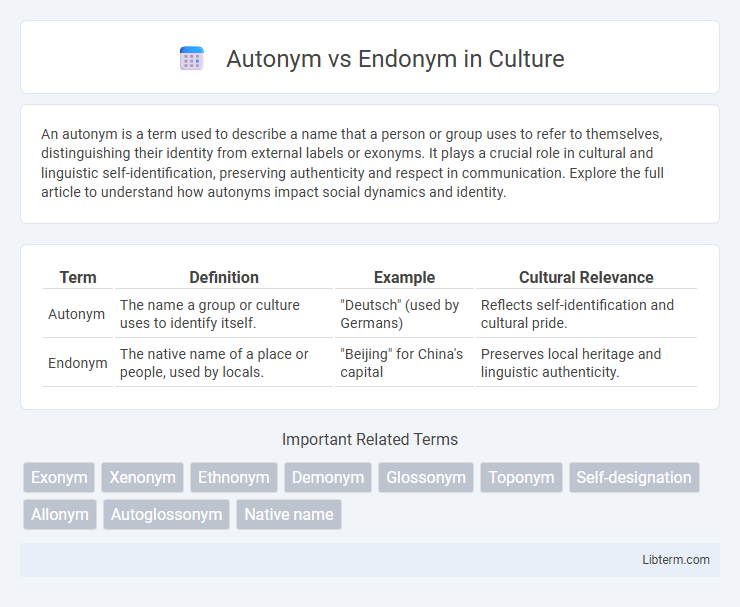
Task: Click the definition 'The name a group or culture uses'
Action: (224, 314)
